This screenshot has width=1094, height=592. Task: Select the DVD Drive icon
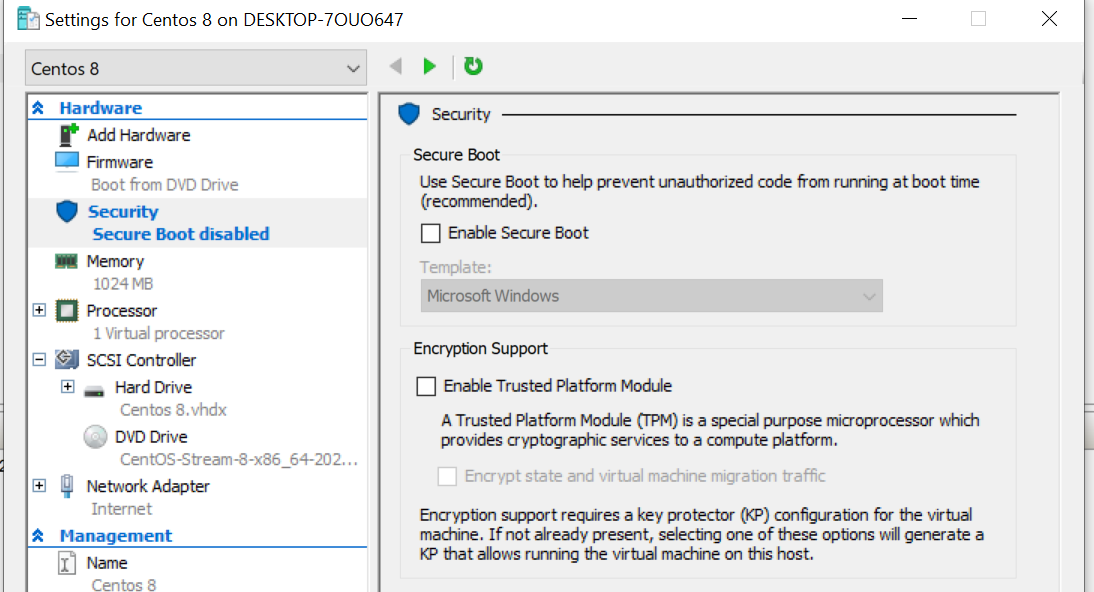pyautogui.click(x=94, y=436)
